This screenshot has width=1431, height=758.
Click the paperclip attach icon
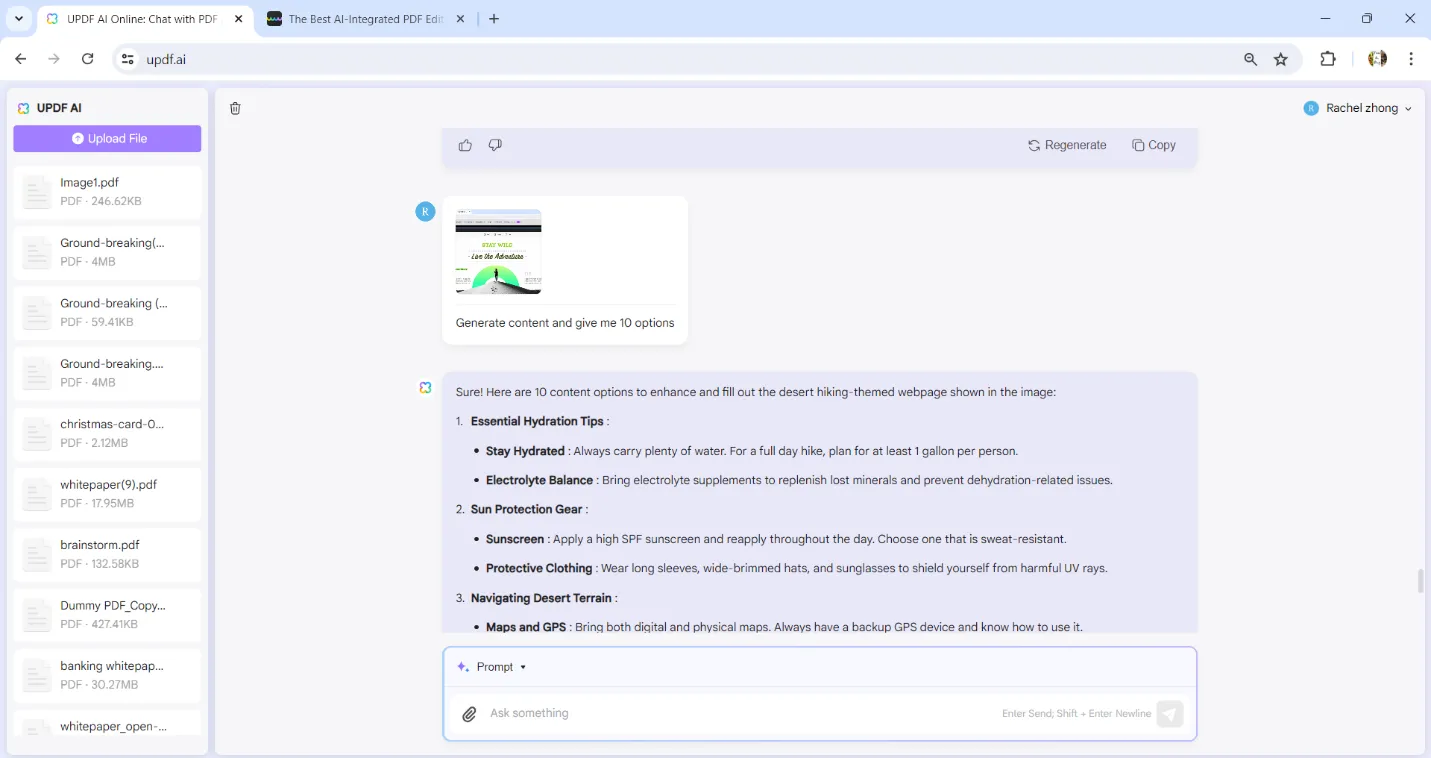[469, 714]
